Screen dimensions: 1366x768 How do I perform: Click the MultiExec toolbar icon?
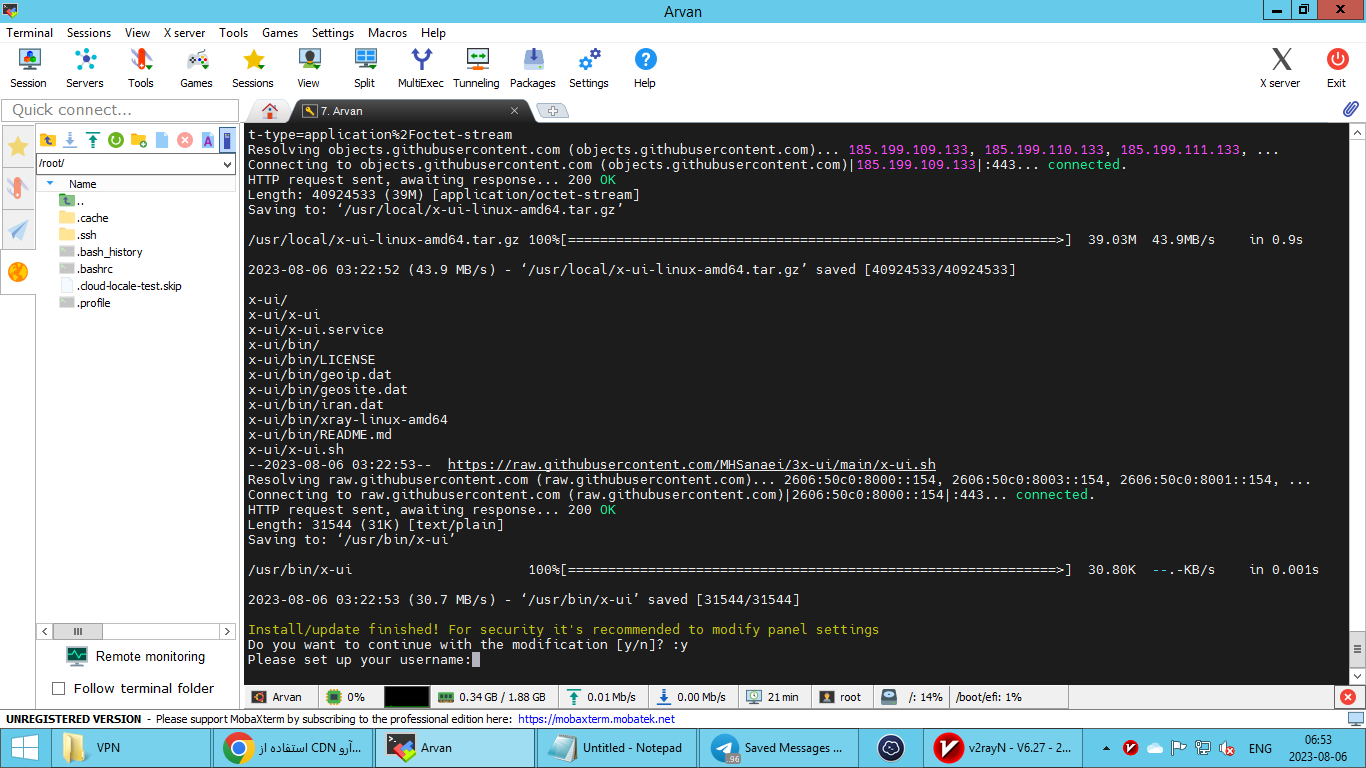420,68
